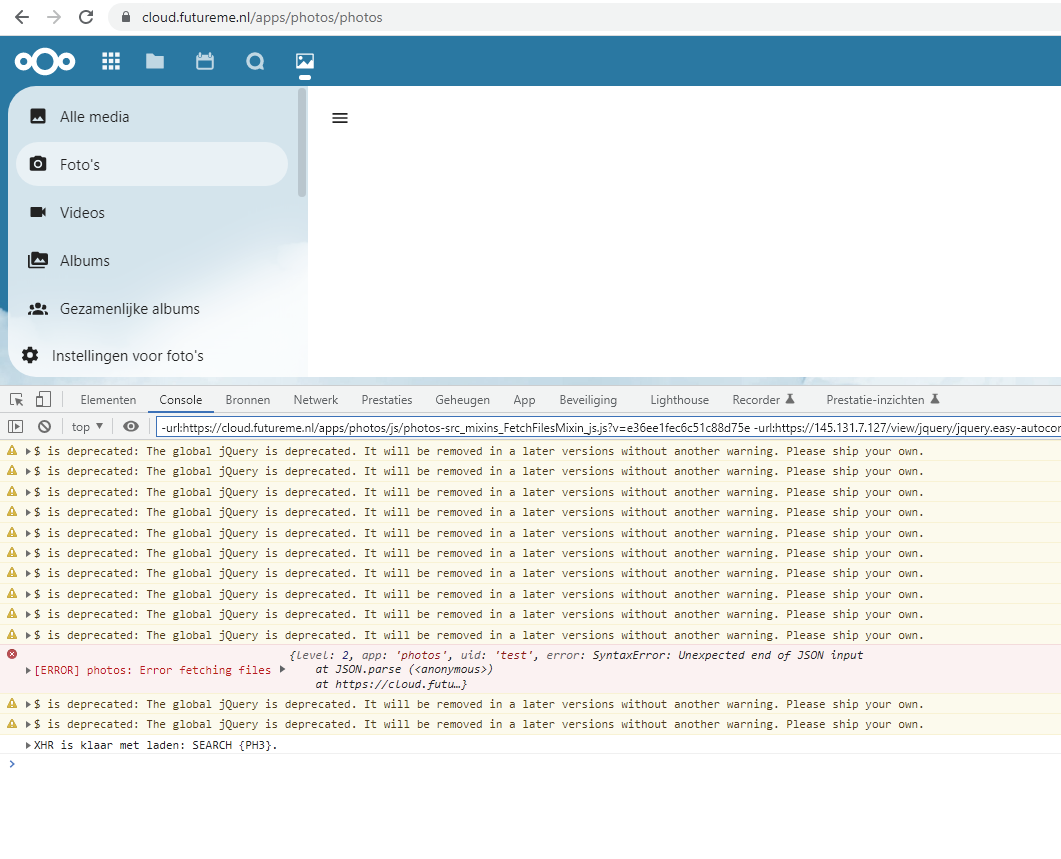The image size is (1061, 859).
Task: Click the Nextcloud logo icon
Action: click(45, 62)
